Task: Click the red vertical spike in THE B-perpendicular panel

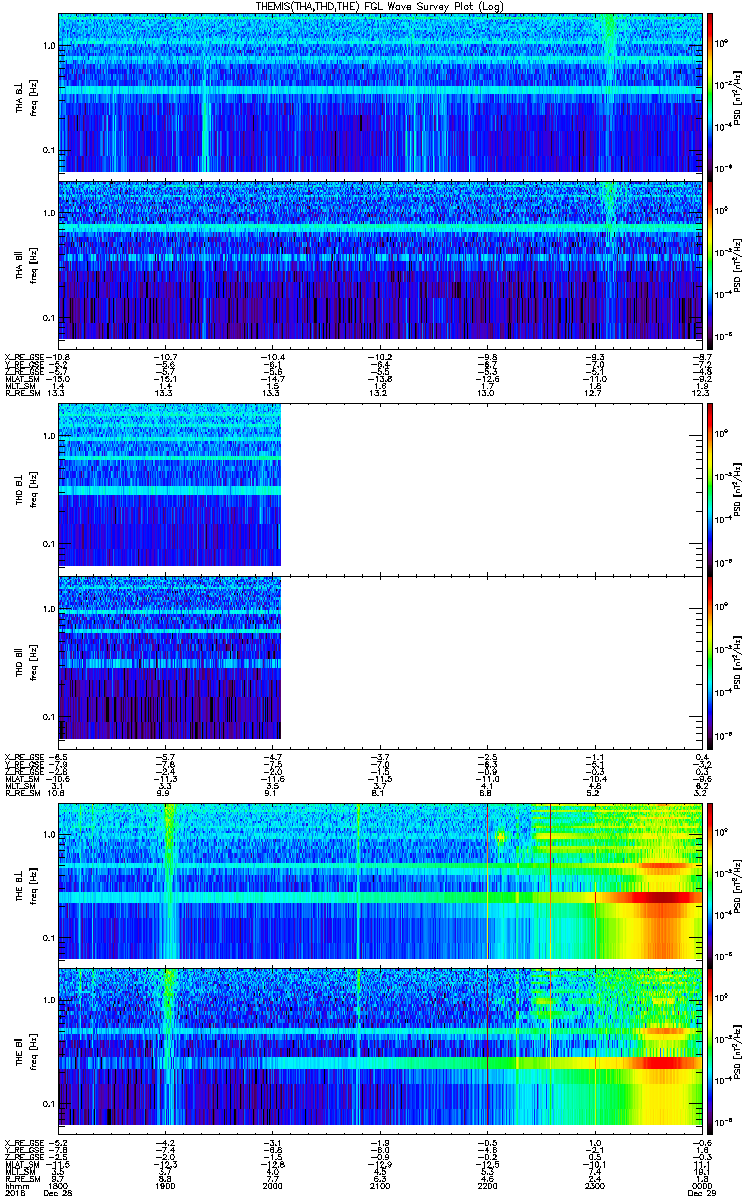Action: coord(550,882)
